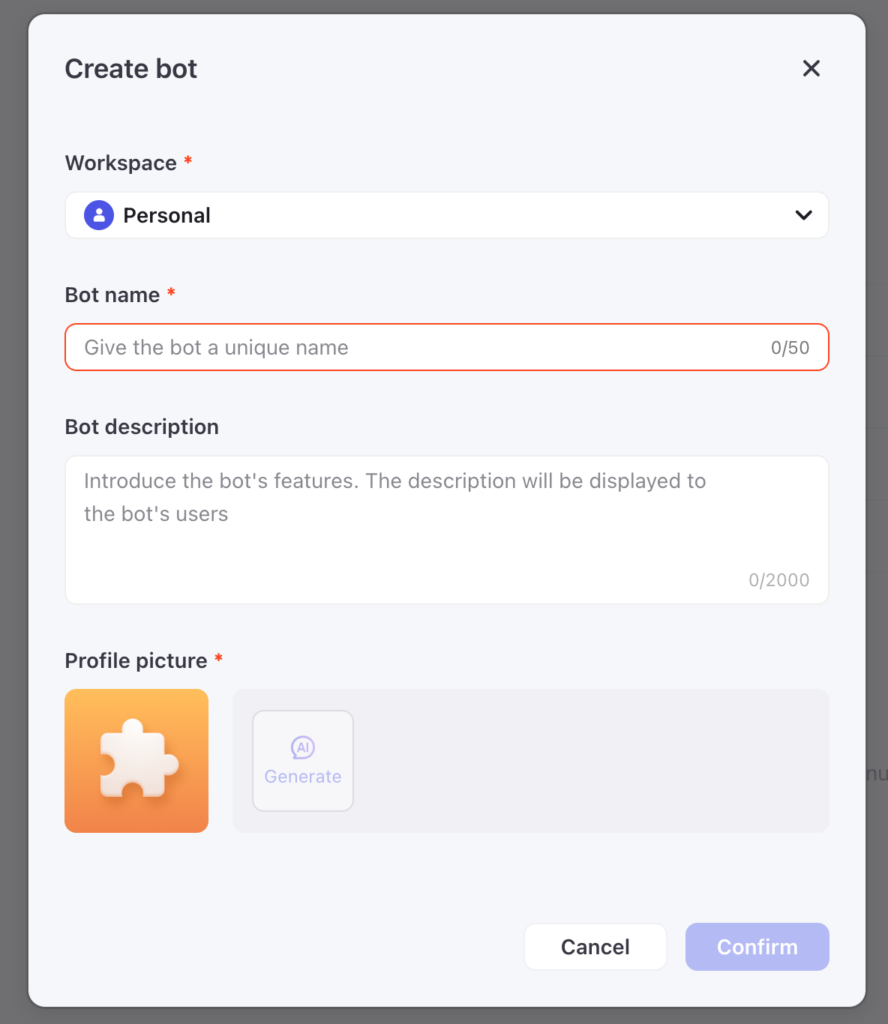
Task: Click the Personal workspace avatar icon
Action: tap(99, 215)
